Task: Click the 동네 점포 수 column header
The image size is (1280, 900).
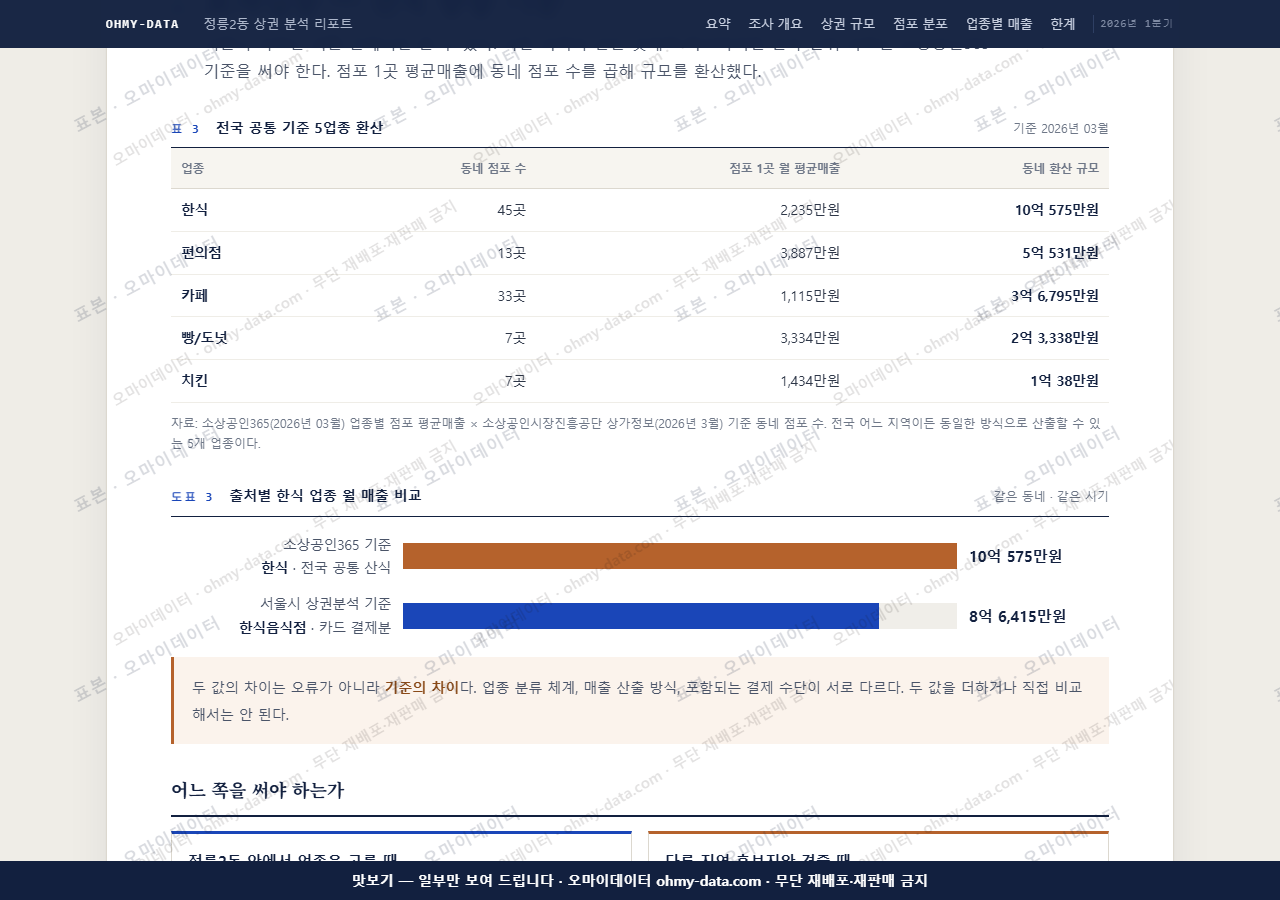Action: 493,168
